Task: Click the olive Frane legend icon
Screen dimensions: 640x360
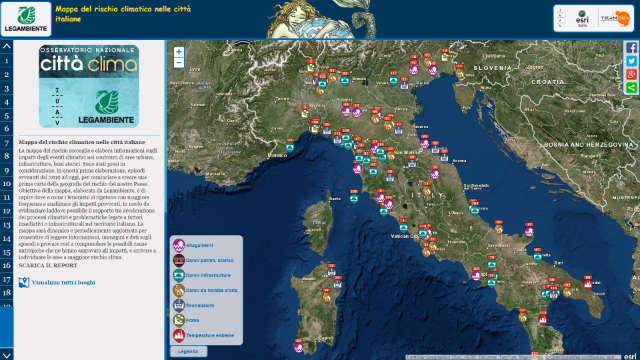Action: (179, 320)
